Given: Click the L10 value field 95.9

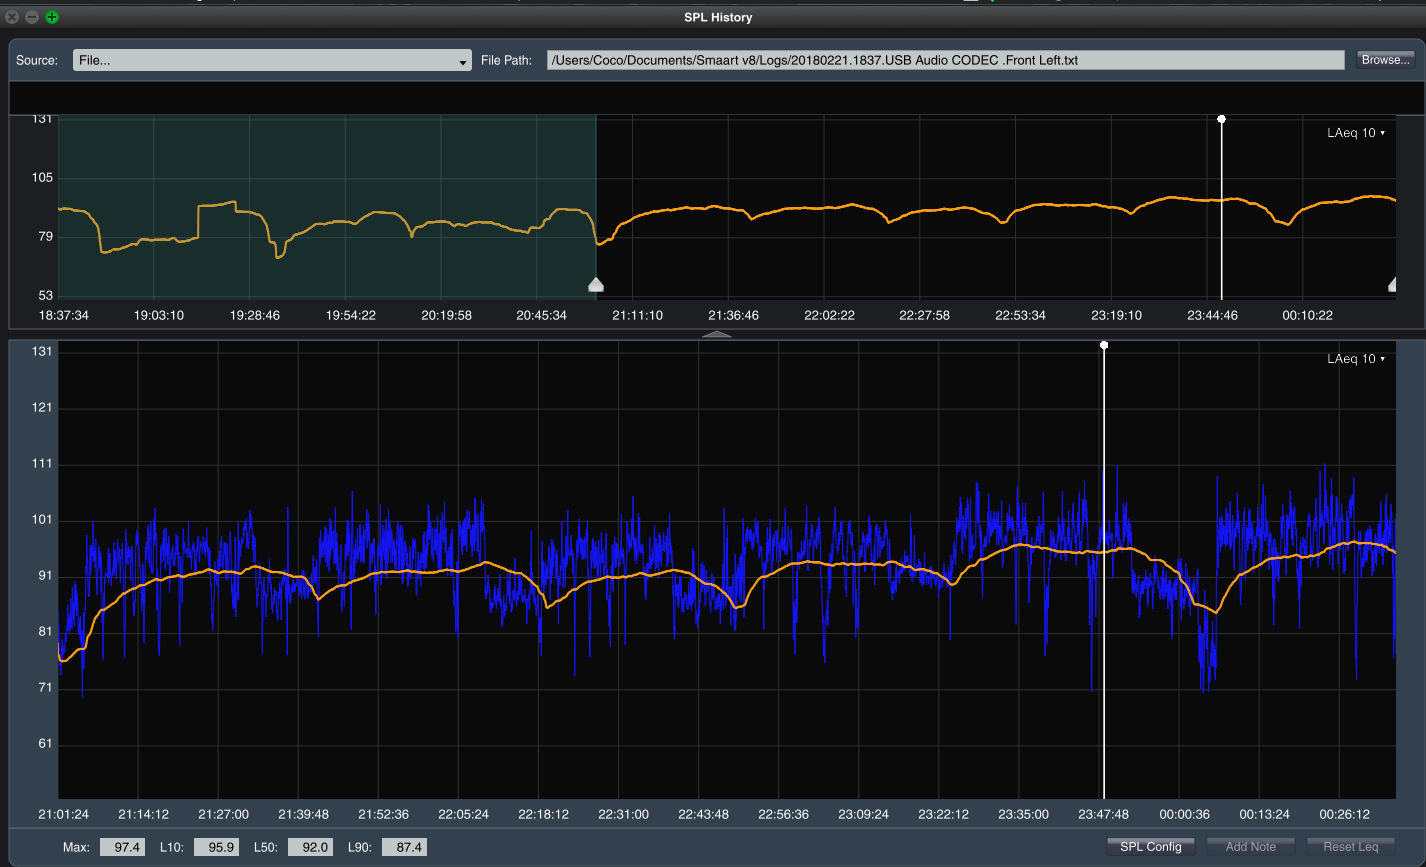Looking at the screenshot, I should point(216,847).
